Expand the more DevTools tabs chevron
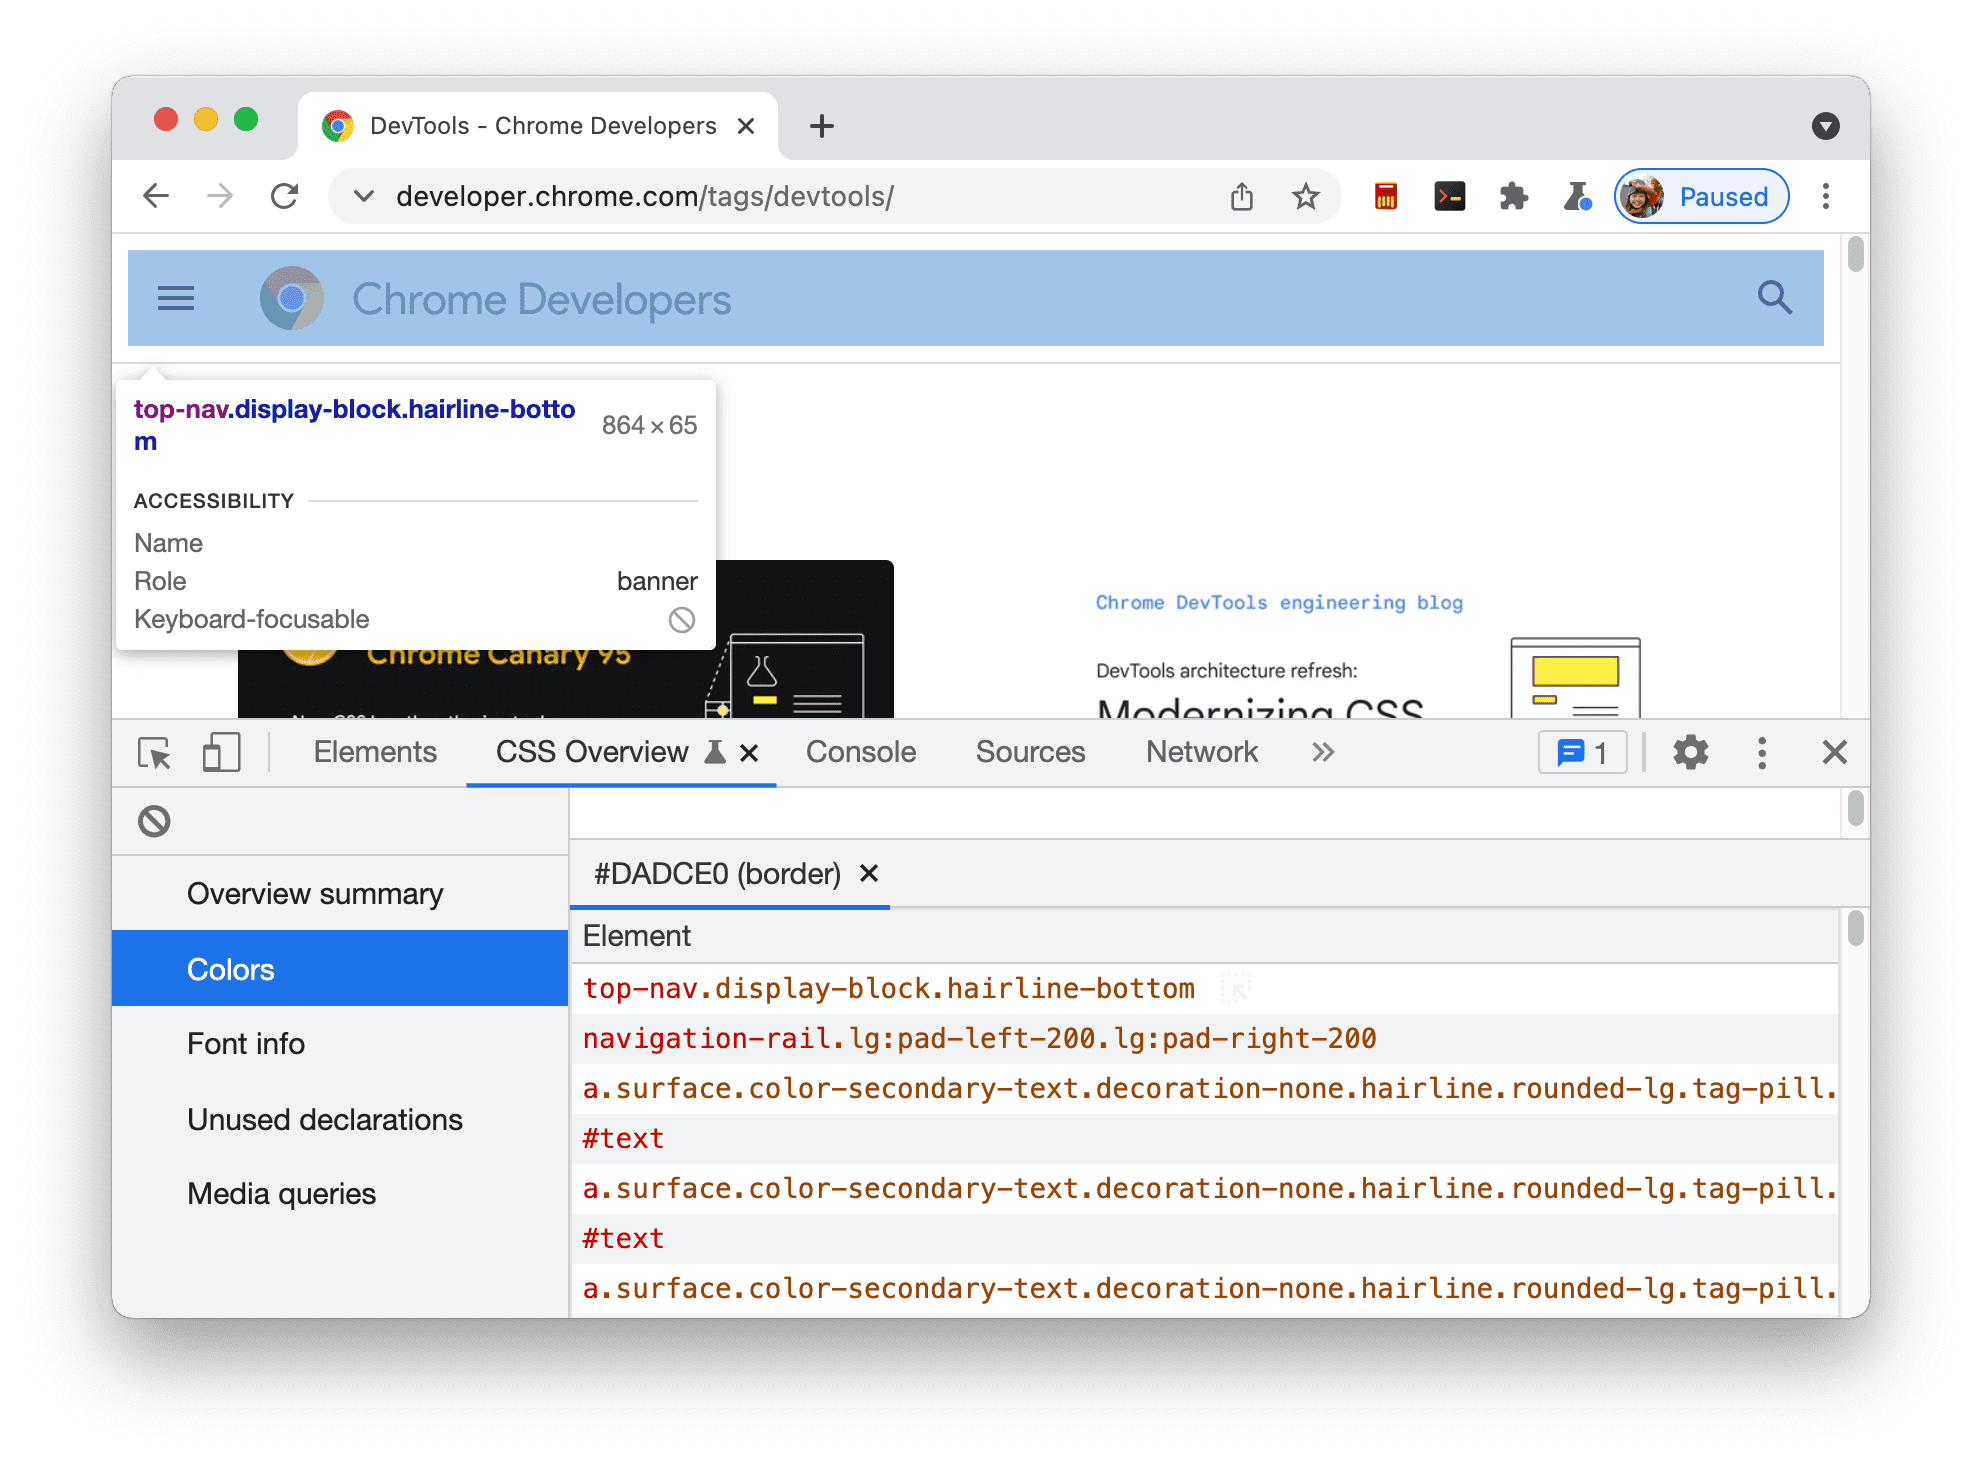Screen dimensions: 1982x1466 tap(1323, 751)
